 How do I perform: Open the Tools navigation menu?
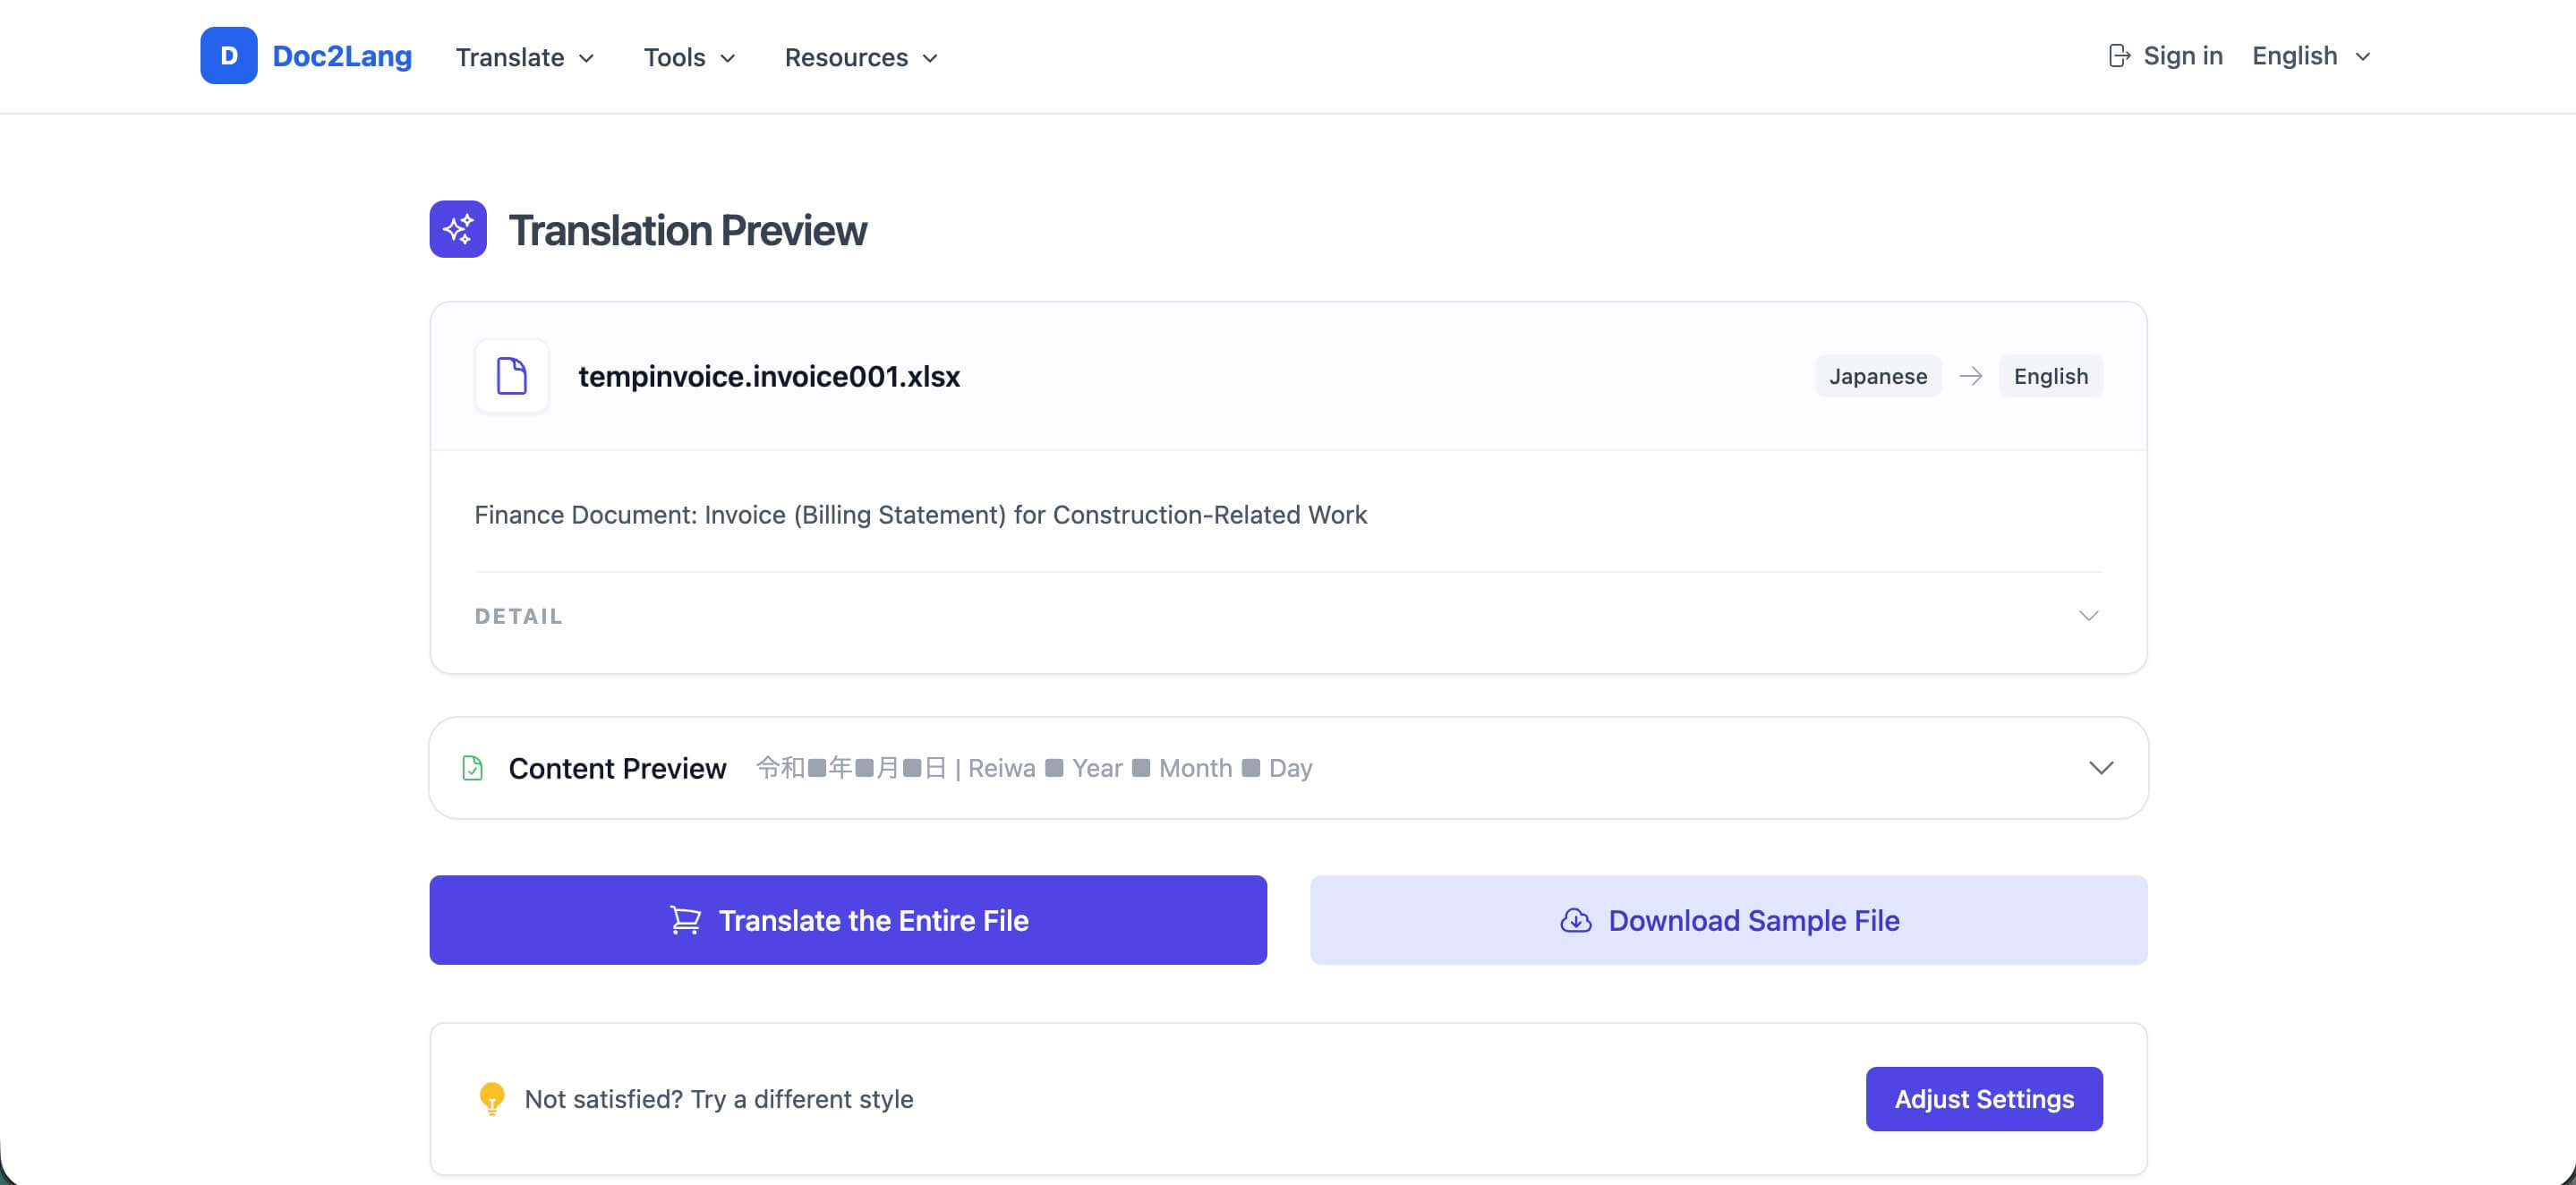[x=689, y=58]
